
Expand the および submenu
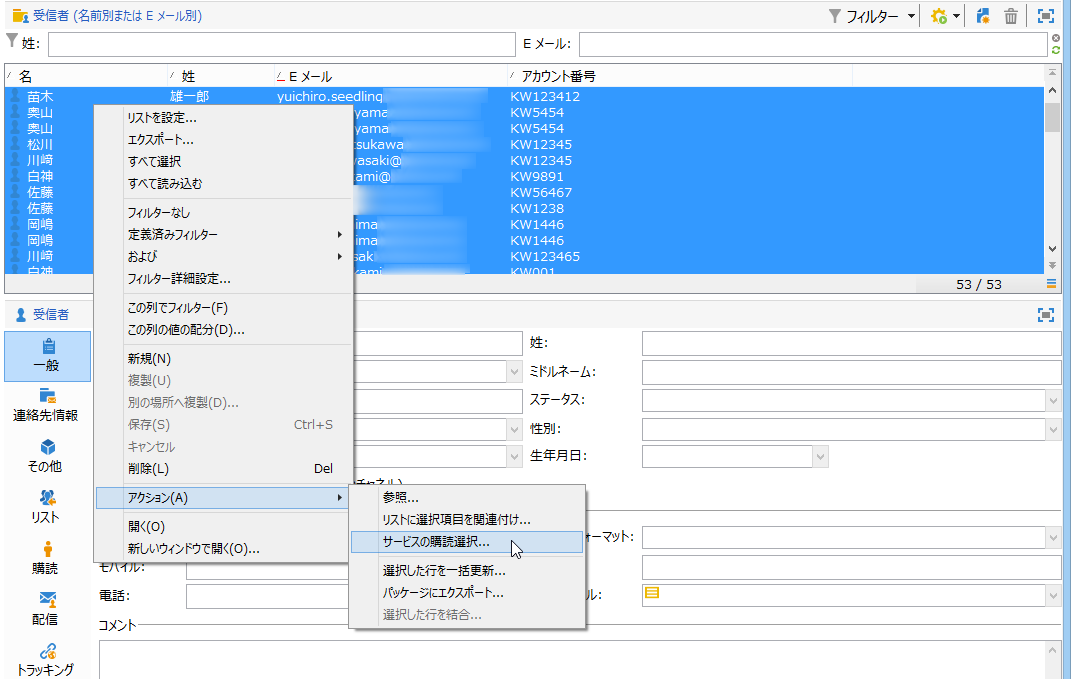pyautogui.click(x=339, y=256)
